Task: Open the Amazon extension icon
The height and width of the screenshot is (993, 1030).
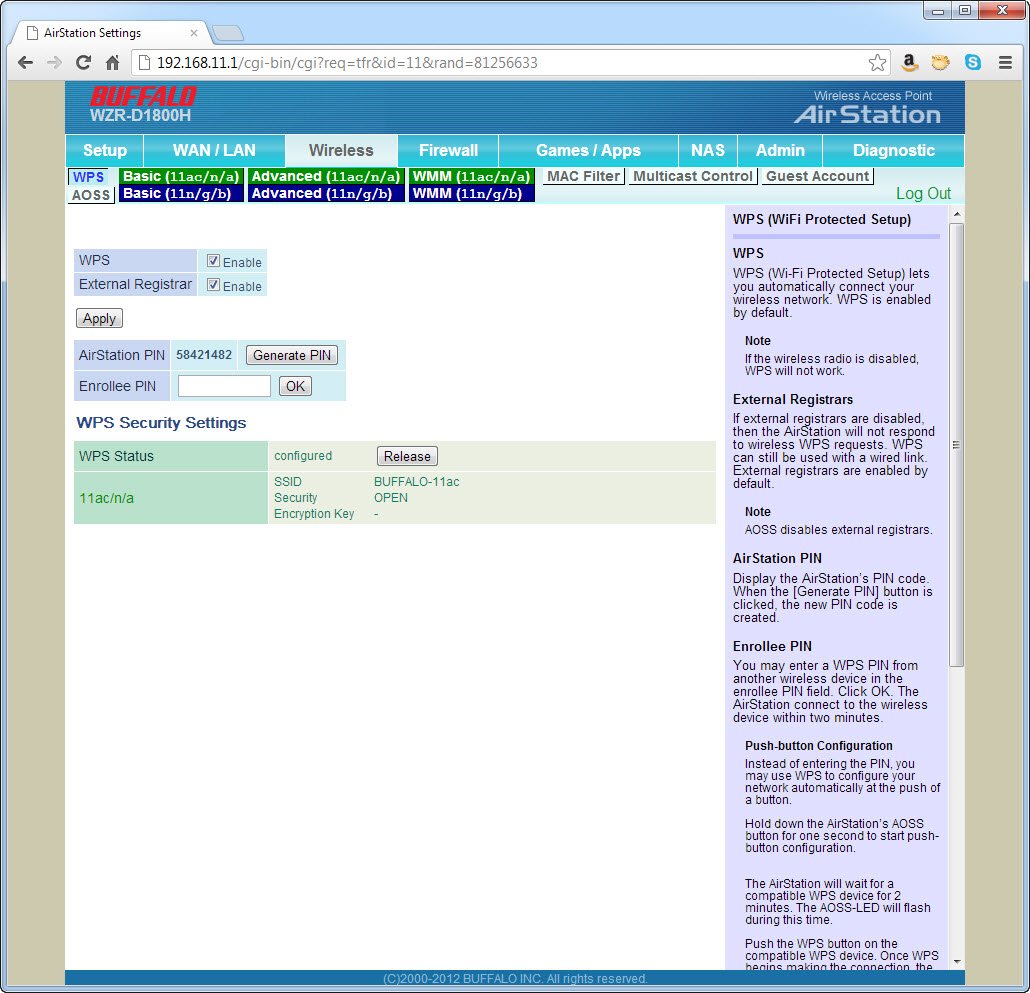Action: click(909, 62)
